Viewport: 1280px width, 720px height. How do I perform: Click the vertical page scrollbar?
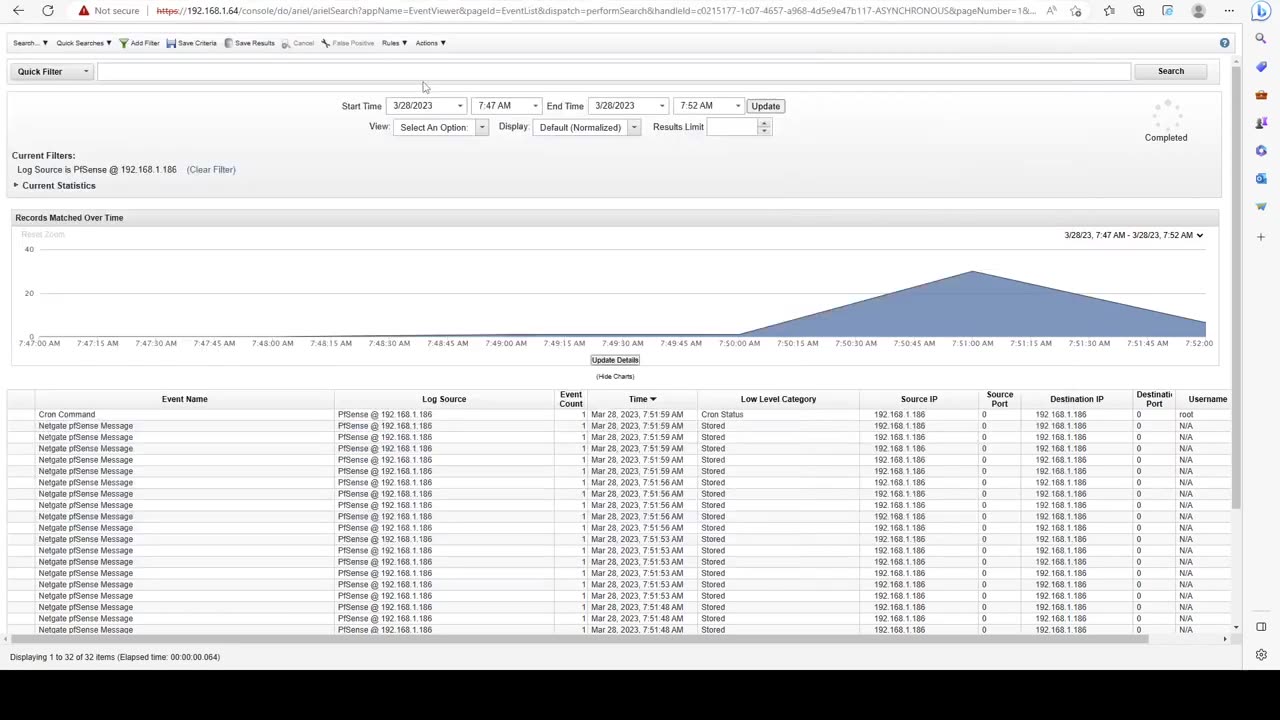pos(1236,290)
